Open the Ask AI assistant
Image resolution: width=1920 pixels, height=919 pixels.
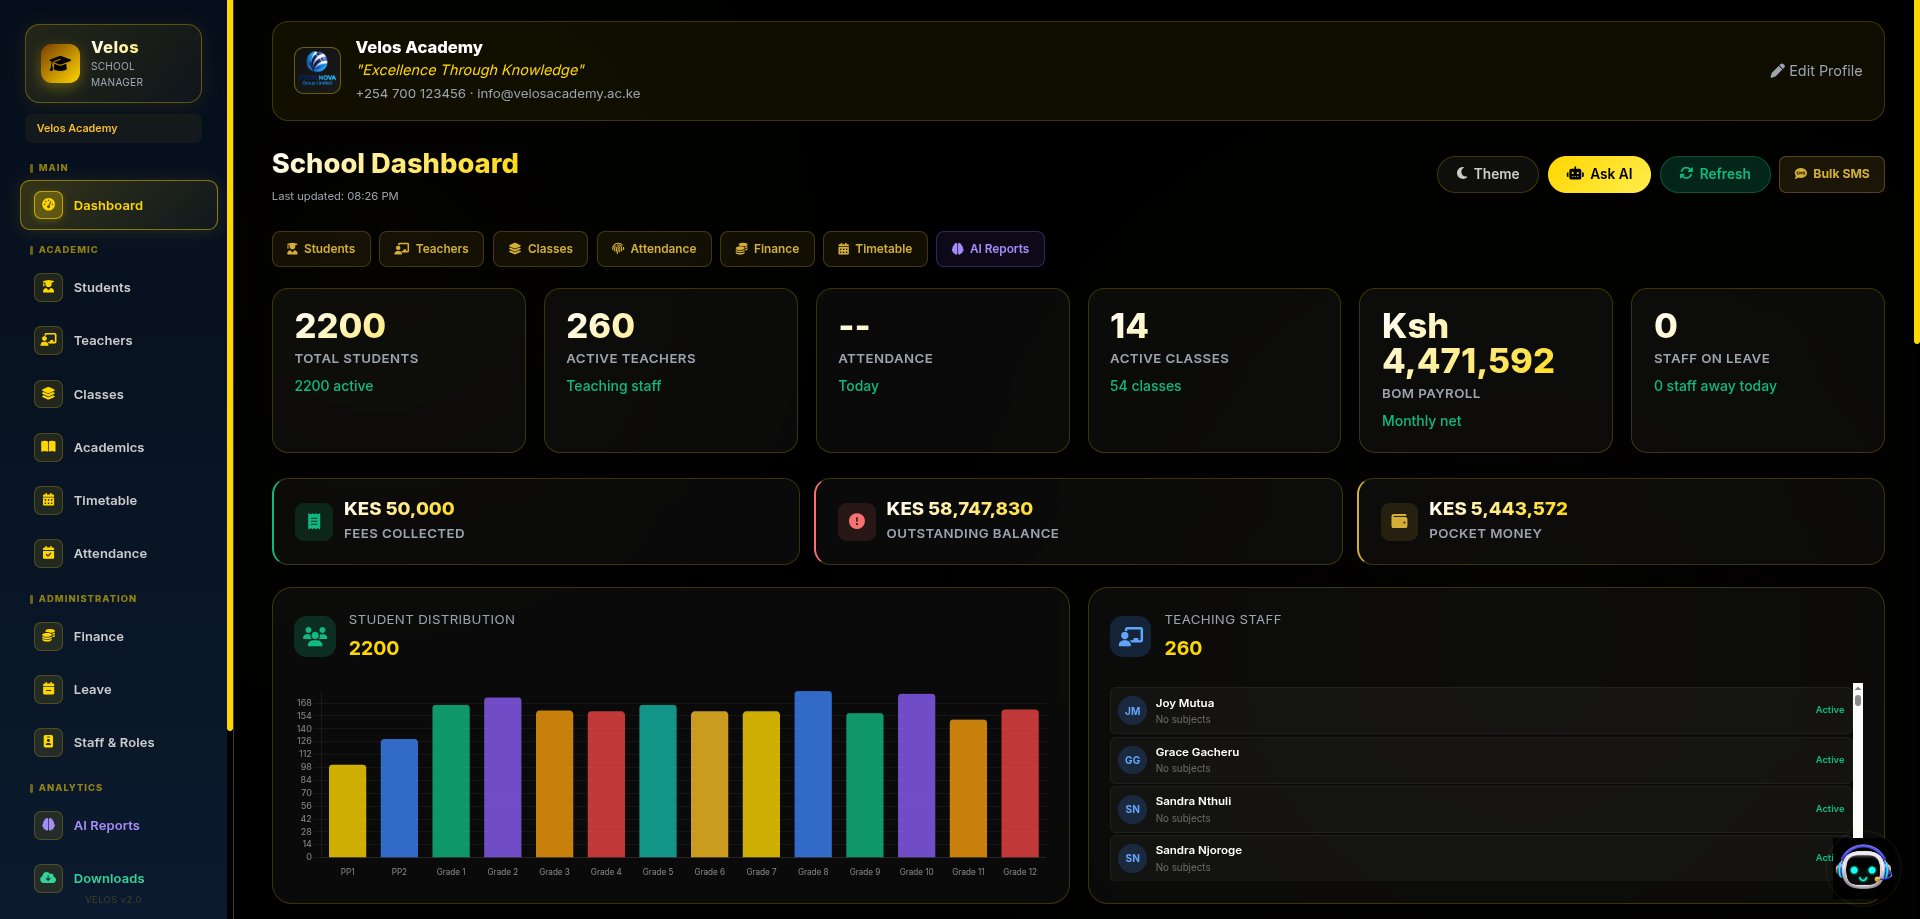1598,174
